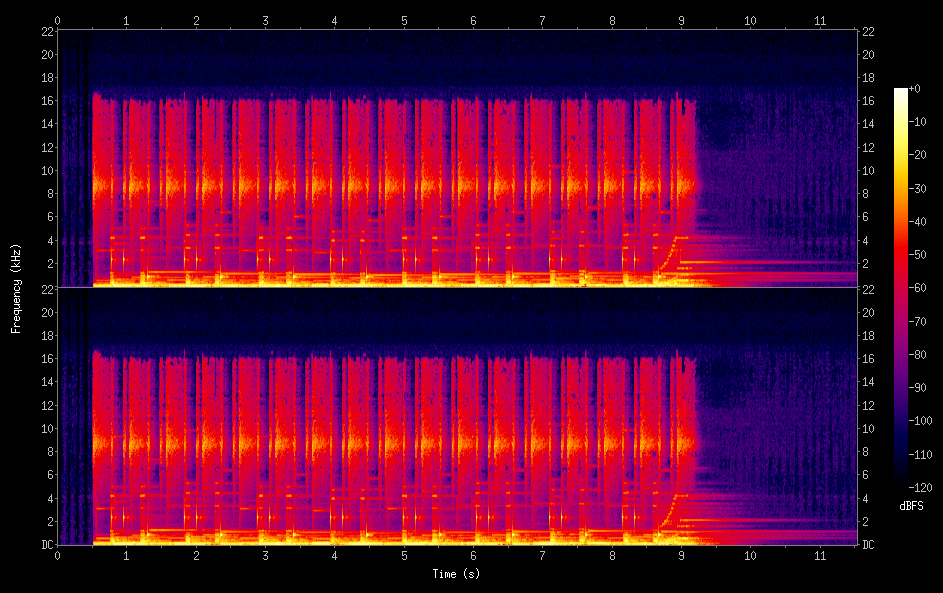This screenshot has width=943, height=593.
Task: Click the "9" tick on the top time axis
Action: pos(681,20)
